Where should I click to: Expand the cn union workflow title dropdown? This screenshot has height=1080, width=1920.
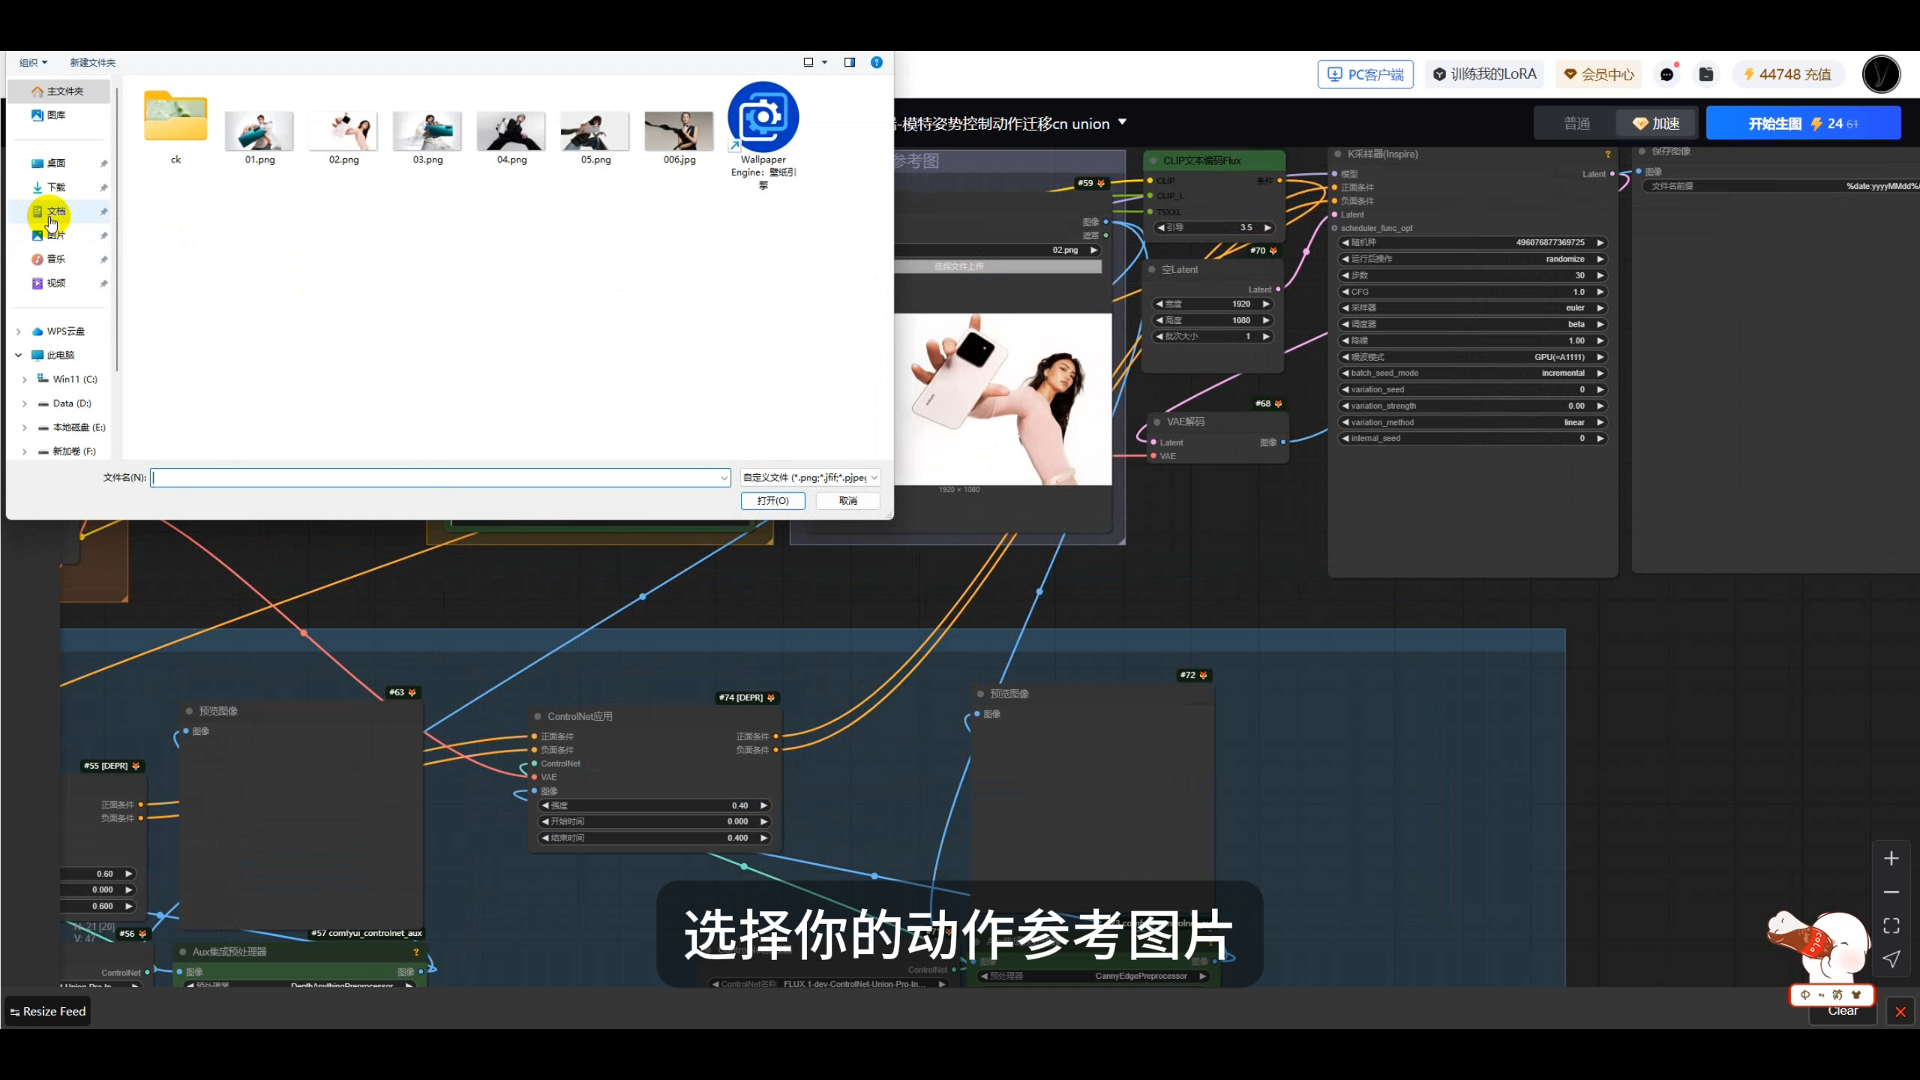pyautogui.click(x=1122, y=122)
